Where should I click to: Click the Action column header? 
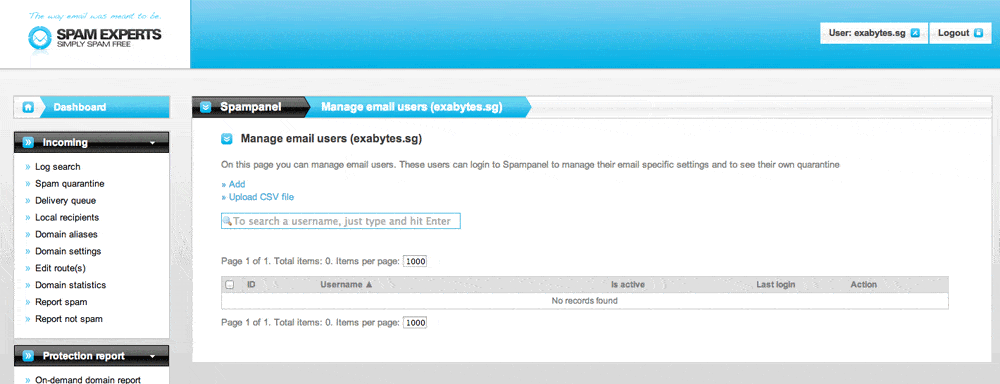[864, 284]
